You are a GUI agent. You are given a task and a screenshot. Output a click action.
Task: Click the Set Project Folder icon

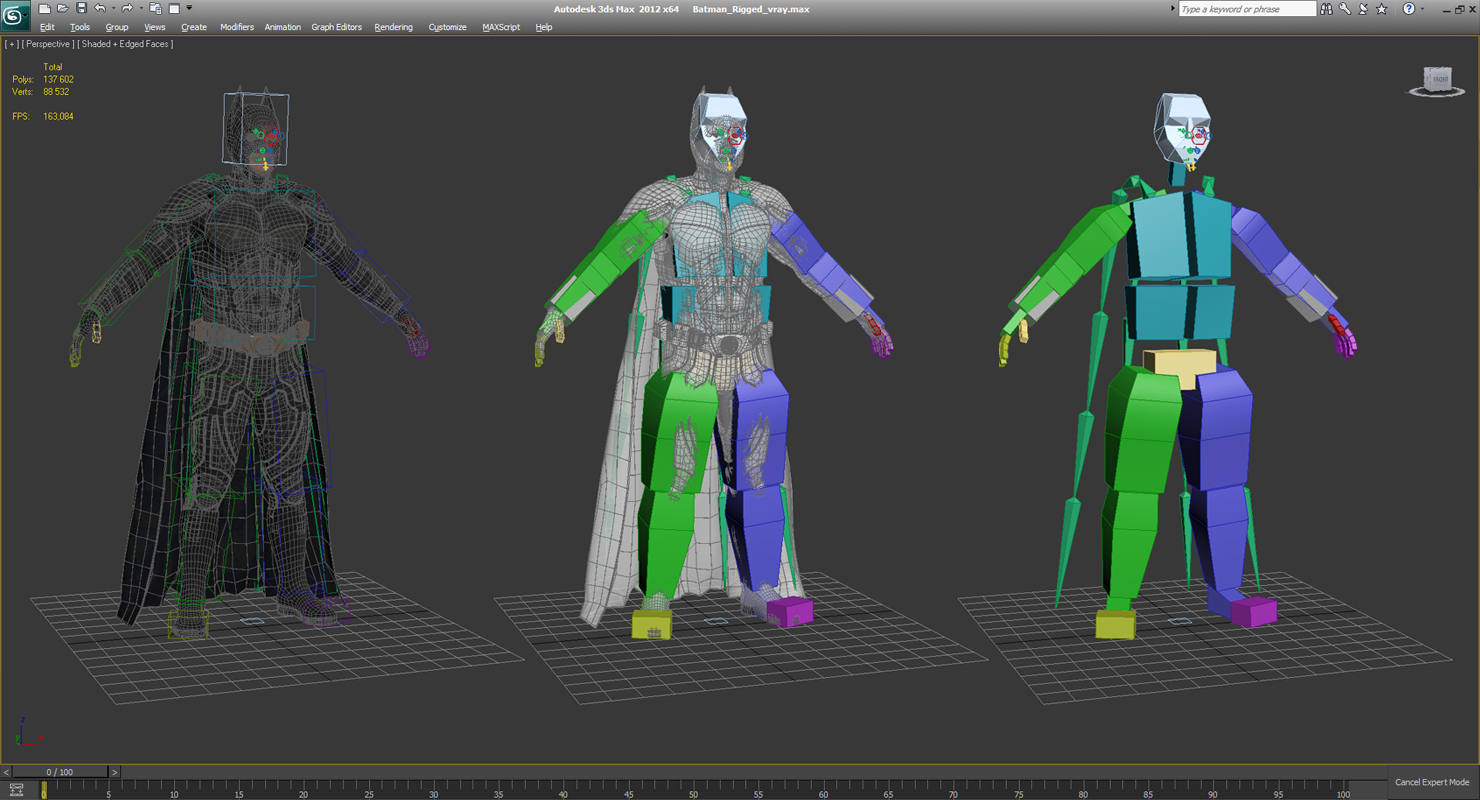[155, 9]
